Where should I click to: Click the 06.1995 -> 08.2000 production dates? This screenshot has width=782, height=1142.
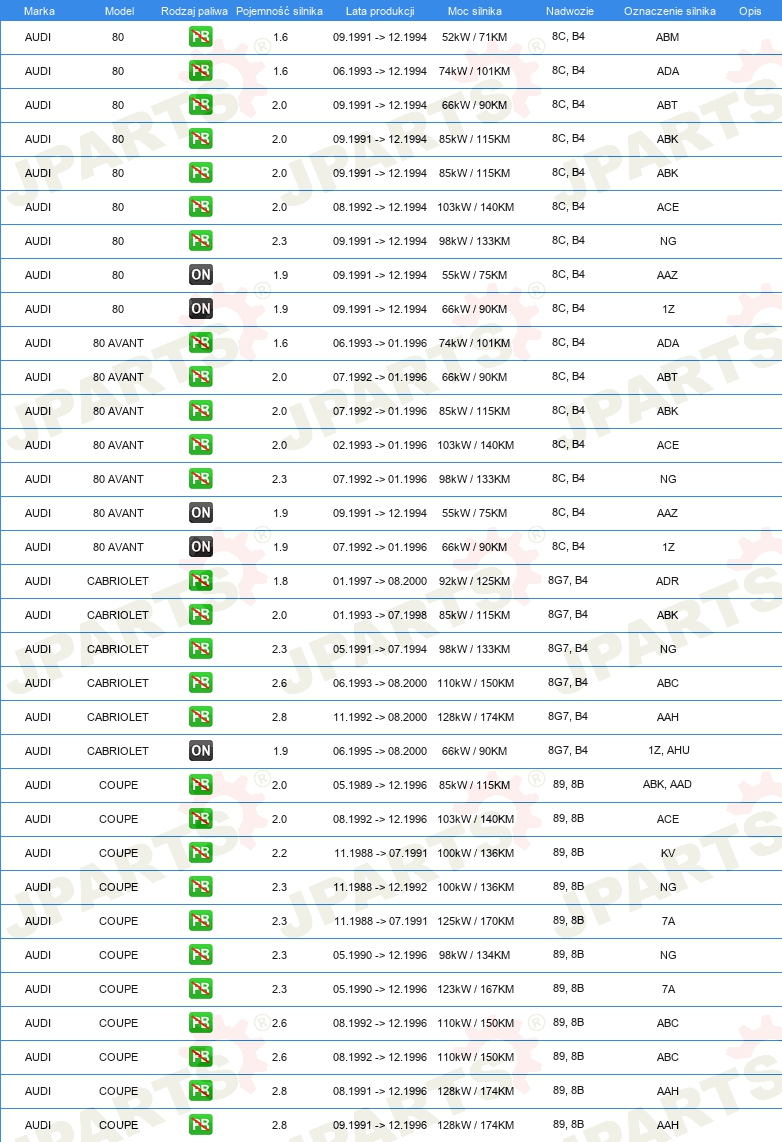[x=380, y=751]
